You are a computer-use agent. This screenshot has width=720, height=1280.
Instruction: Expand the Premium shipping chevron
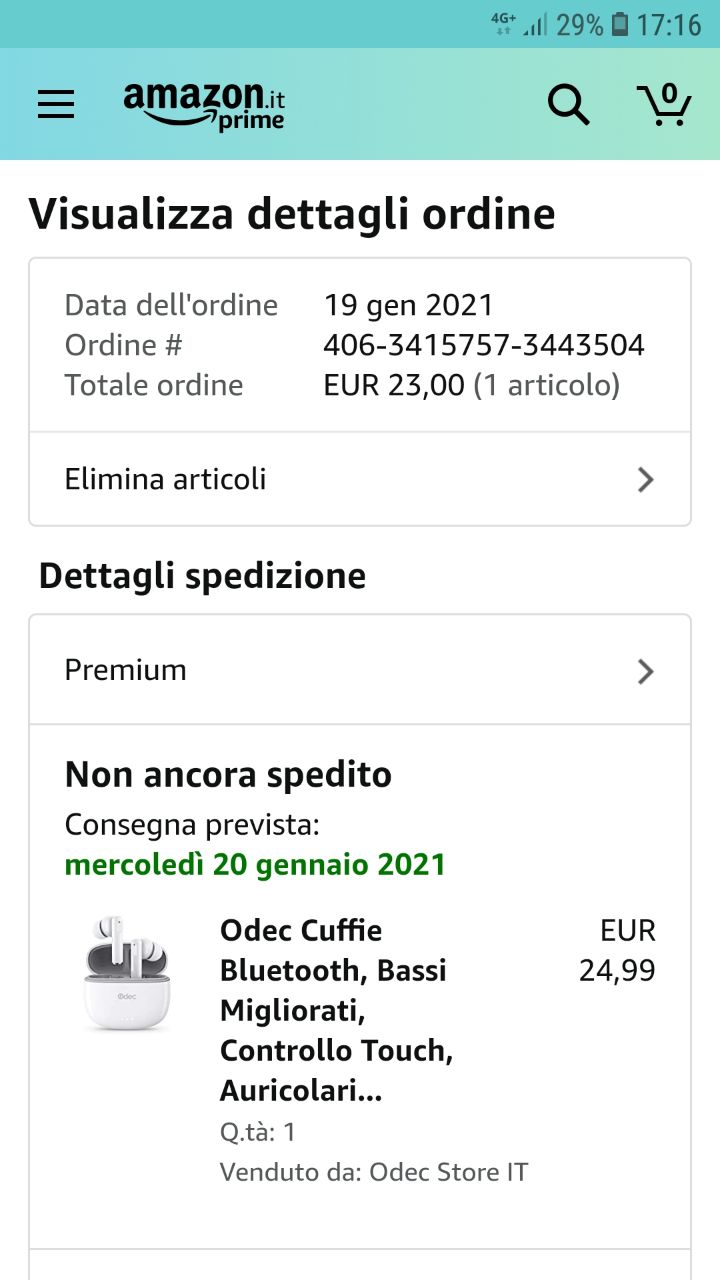tap(646, 671)
